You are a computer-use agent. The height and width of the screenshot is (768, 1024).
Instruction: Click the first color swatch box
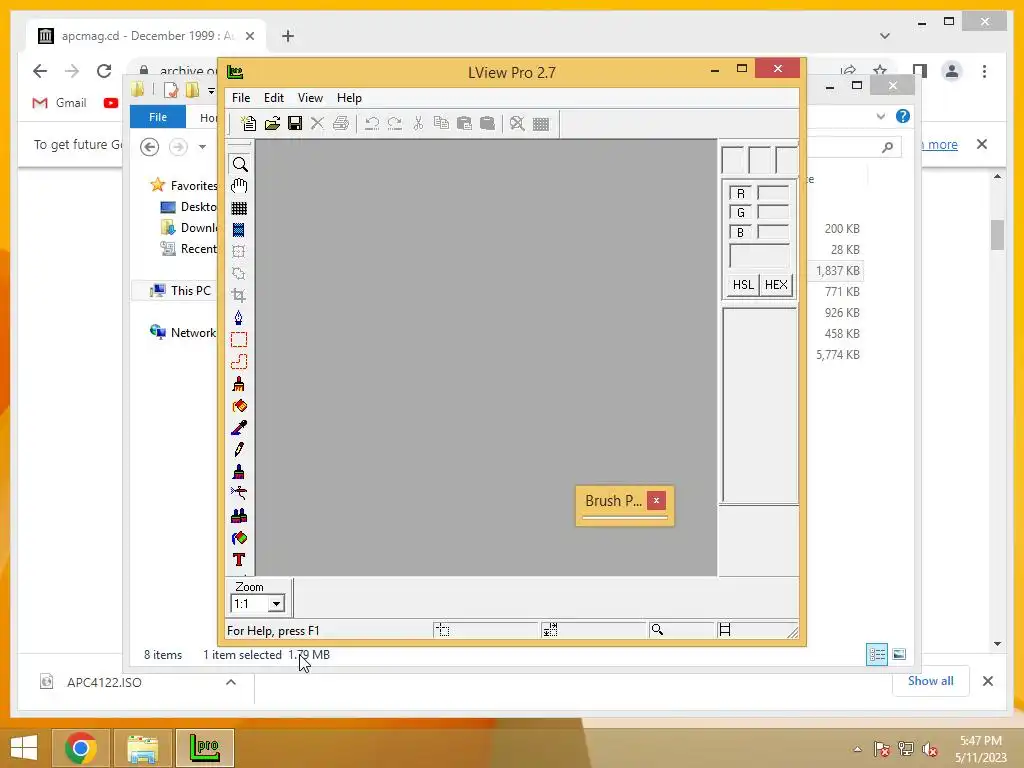(x=733, y=160)
